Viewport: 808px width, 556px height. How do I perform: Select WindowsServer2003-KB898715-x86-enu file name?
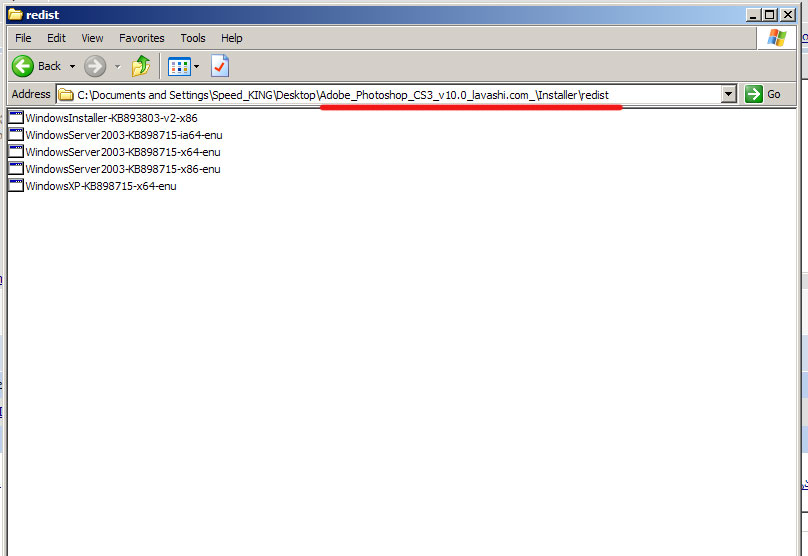[x=123, y=169]
